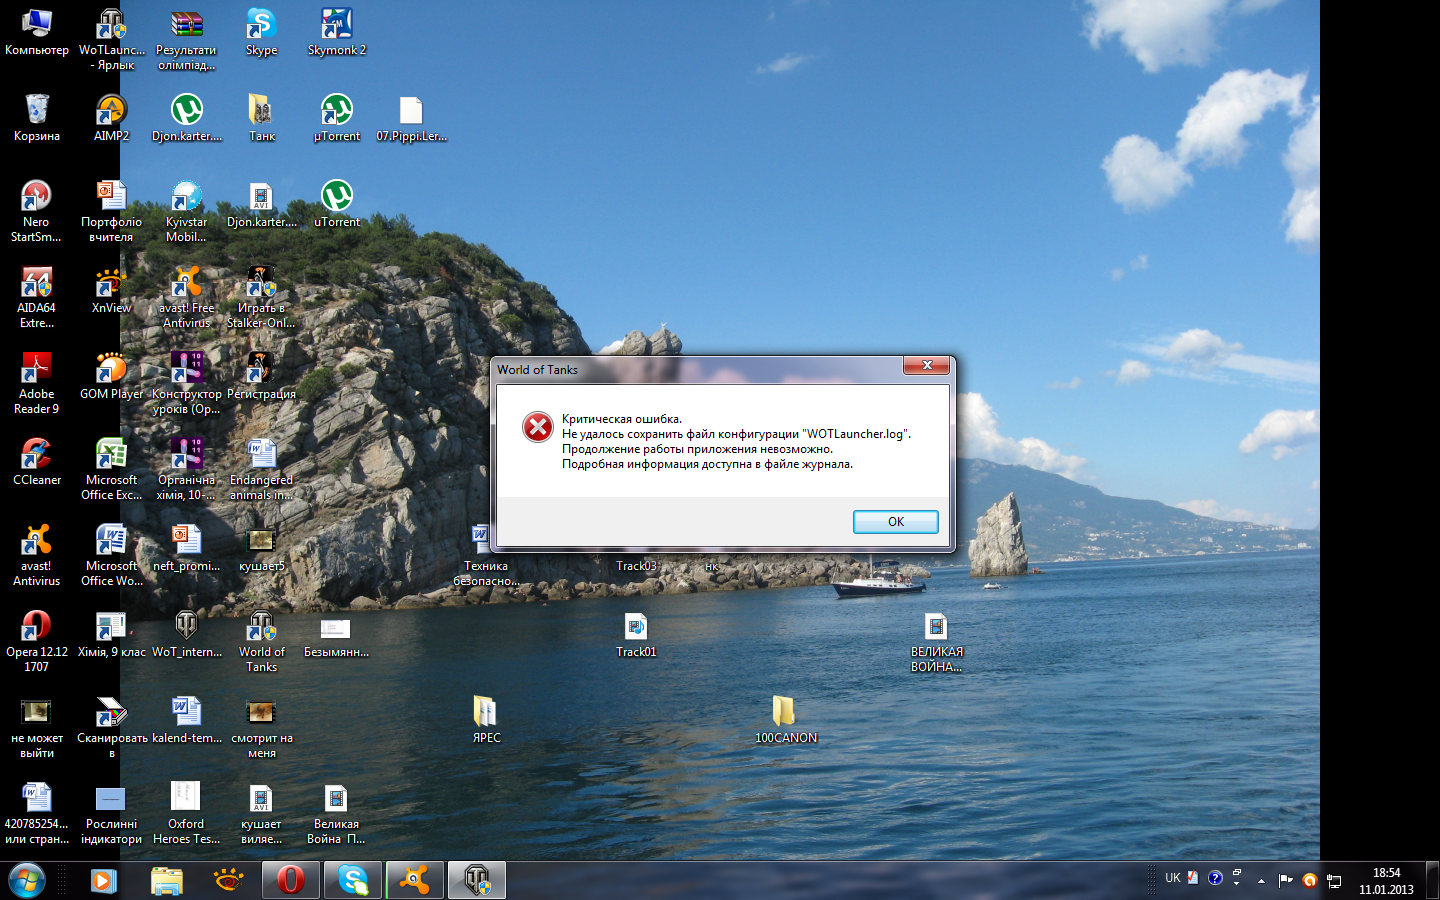Viewport: 1440px width, 900px height.
Task: Click OK in the World of Tanks error dialog
Action: coord(895,522)
